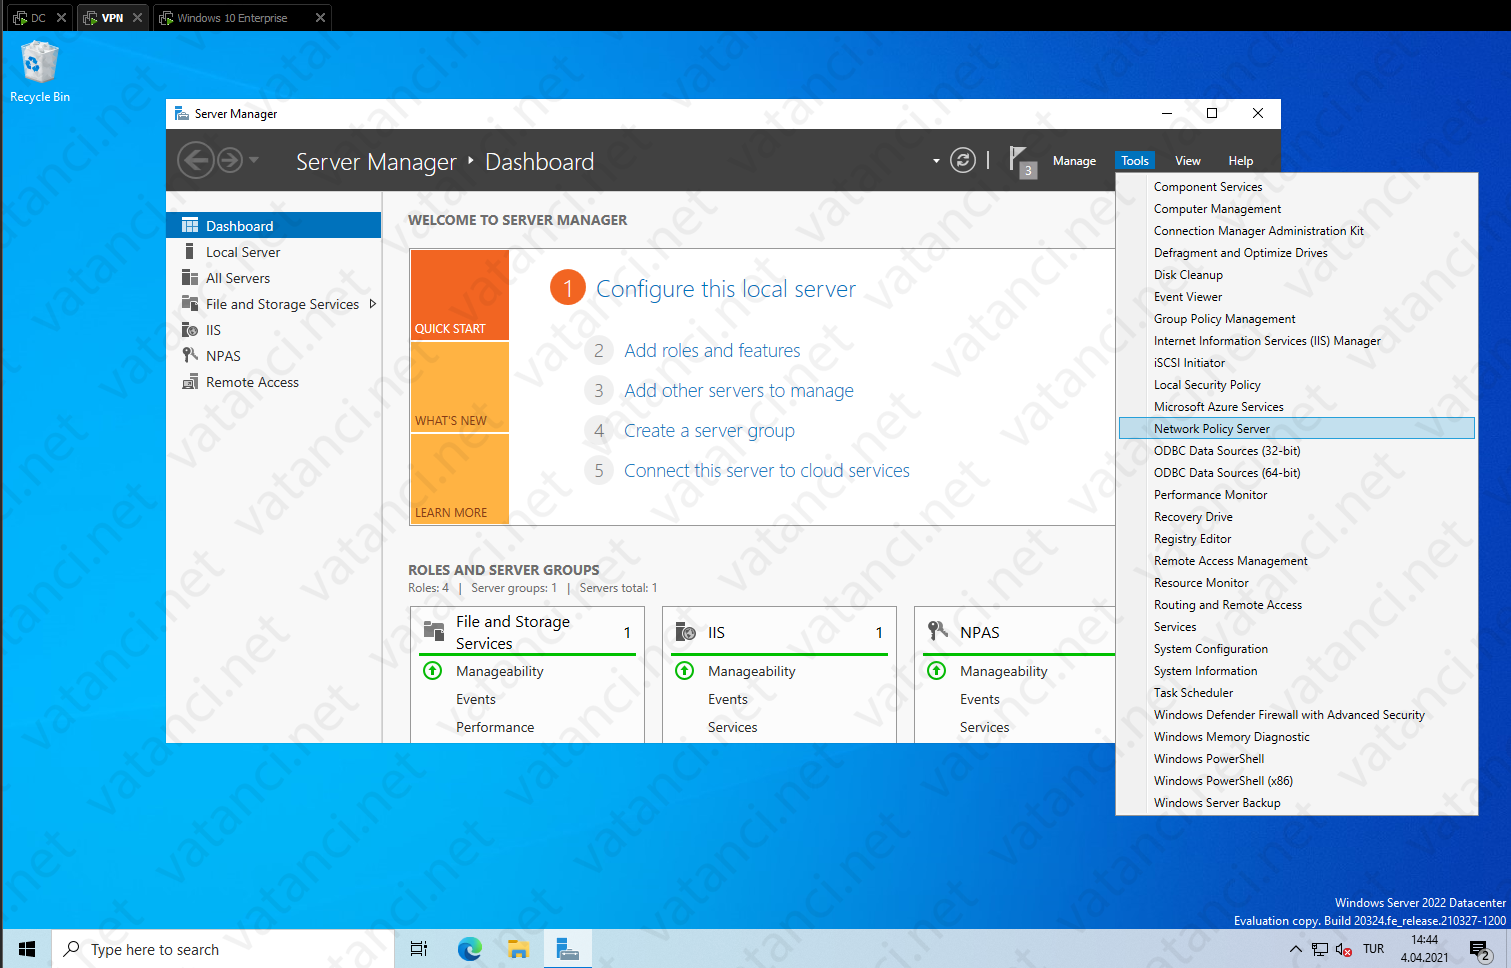
Task: Open the View menu
Action: [1187, 160]
